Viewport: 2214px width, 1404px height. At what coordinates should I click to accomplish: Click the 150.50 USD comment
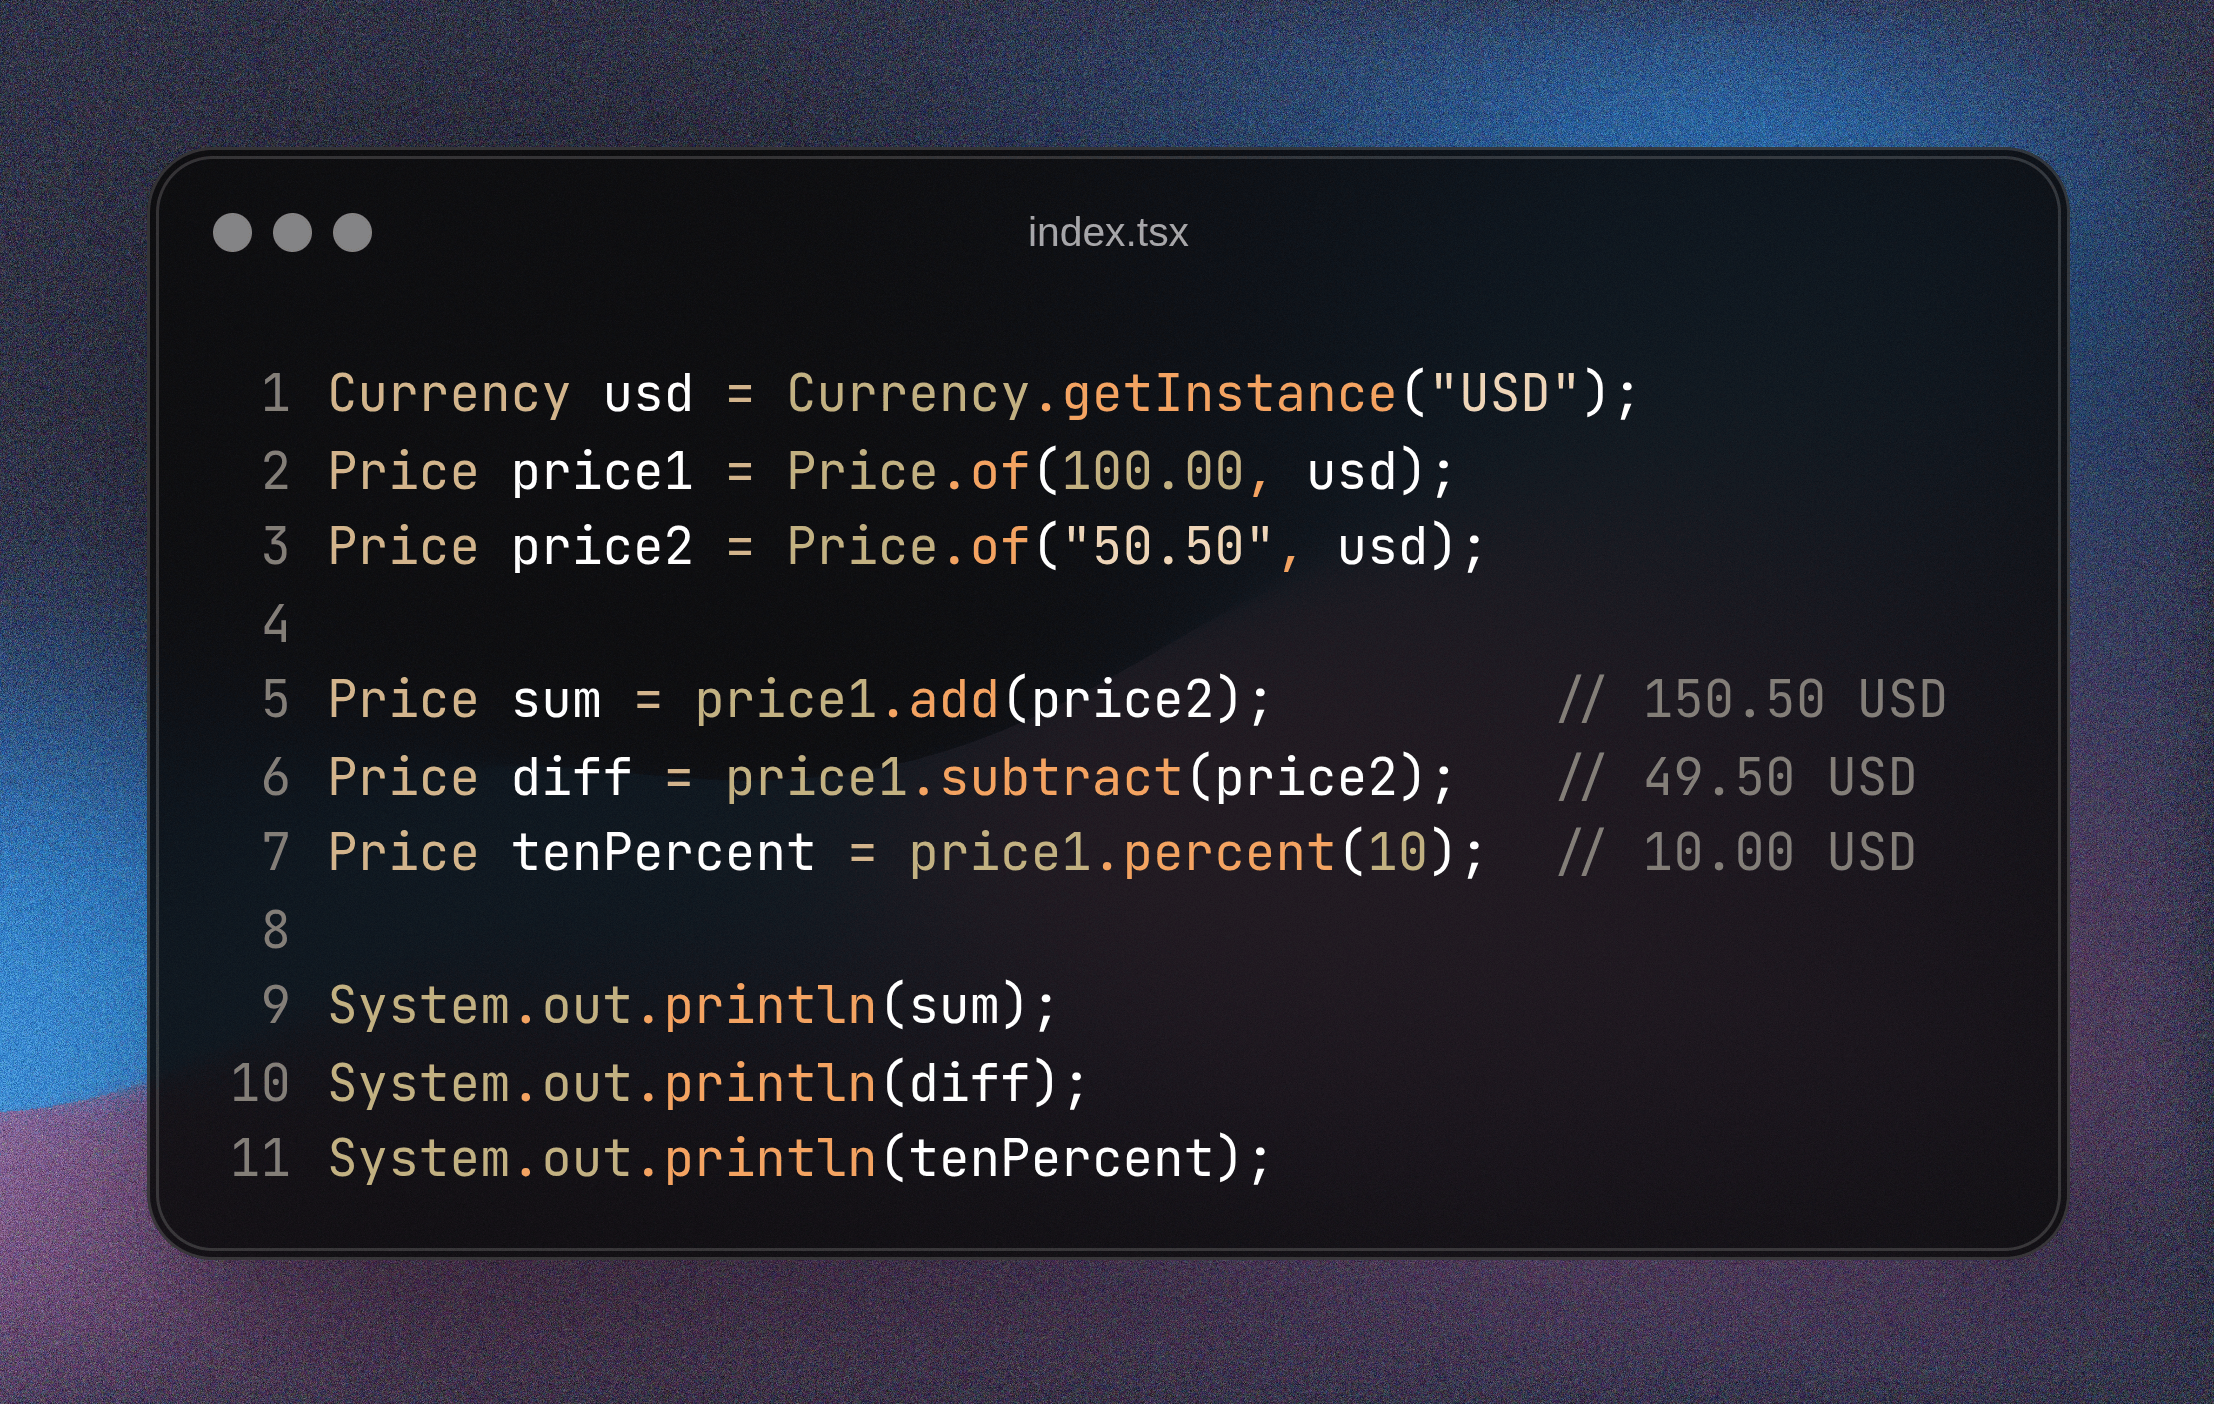coord(1752,700)
